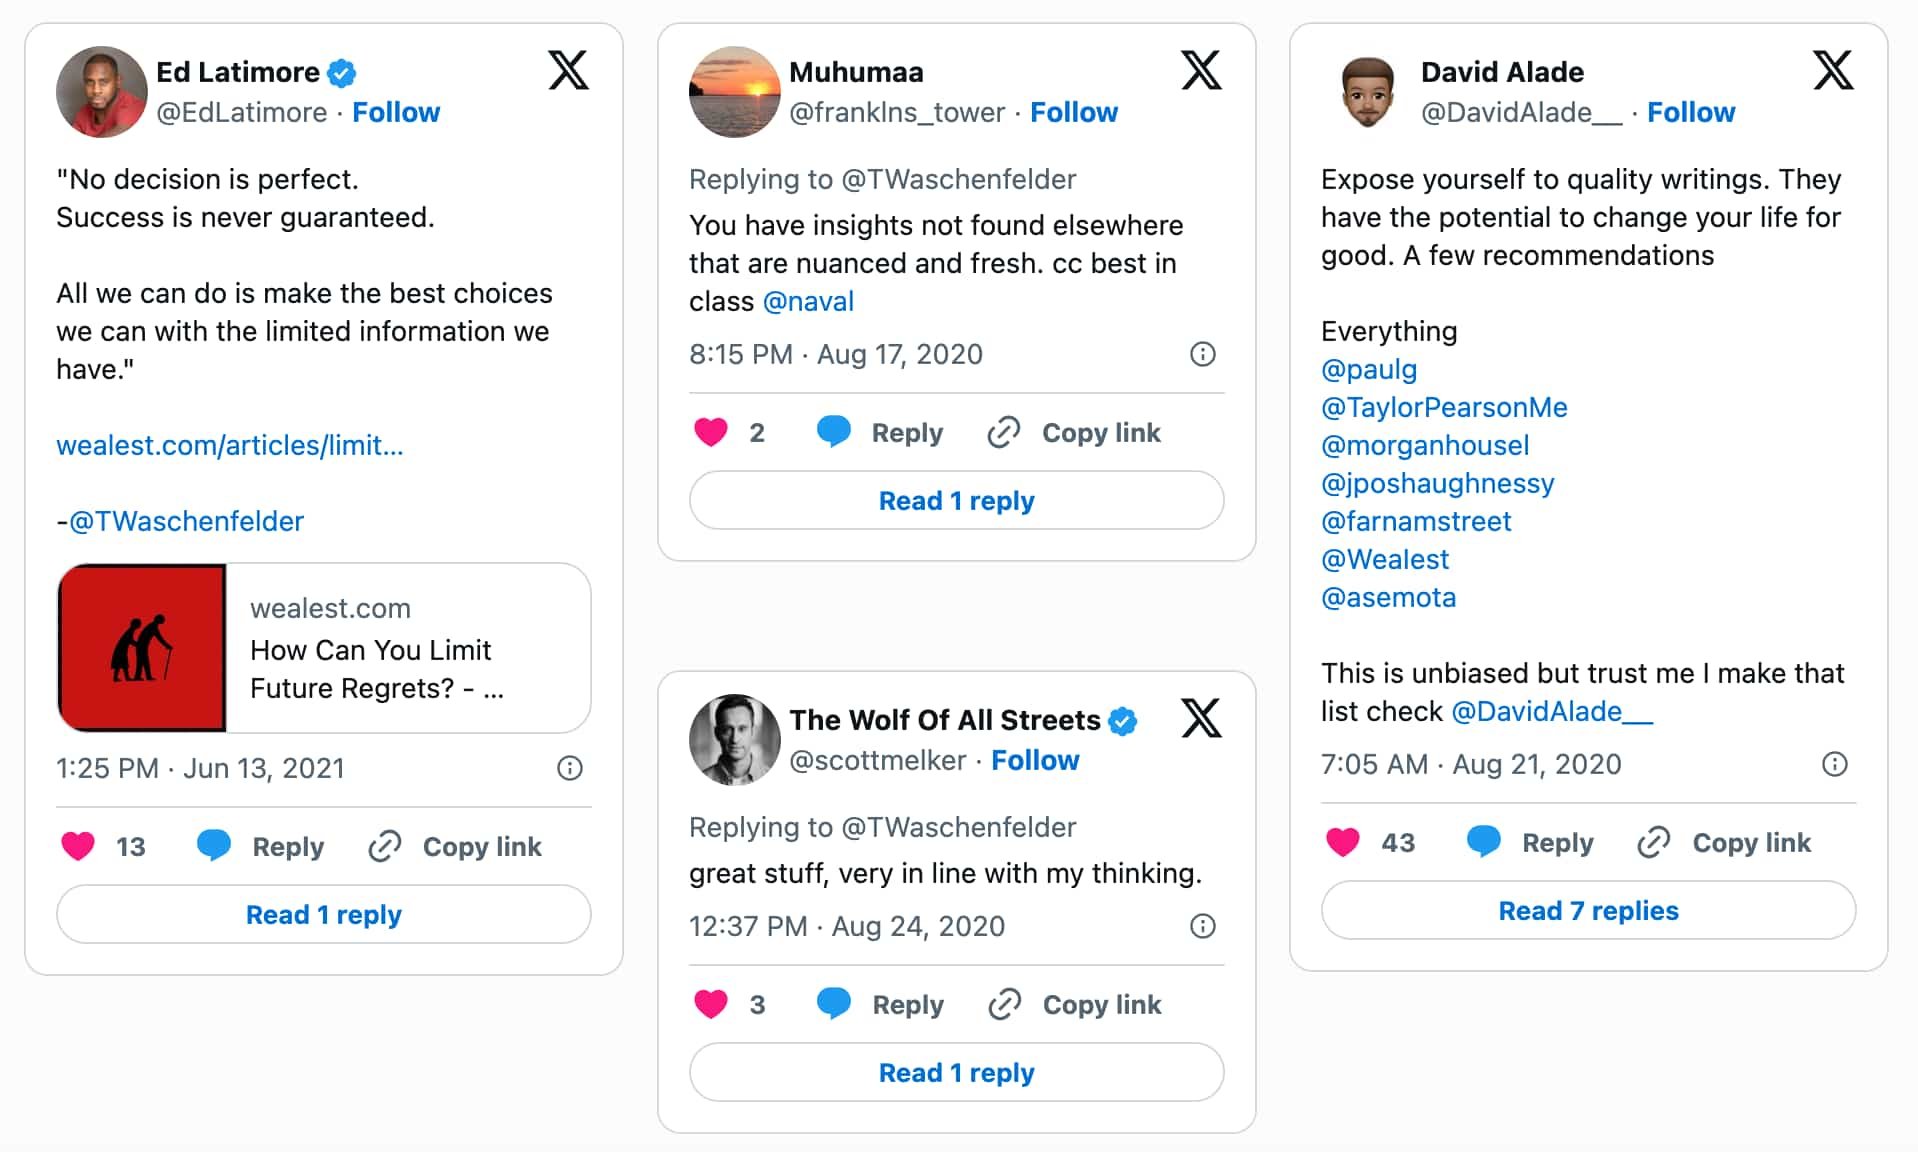The height and width of the screenshot is (1152, 1918).
Task: Click the X logo on David Alade's tweet
Action: point(1832,71)
